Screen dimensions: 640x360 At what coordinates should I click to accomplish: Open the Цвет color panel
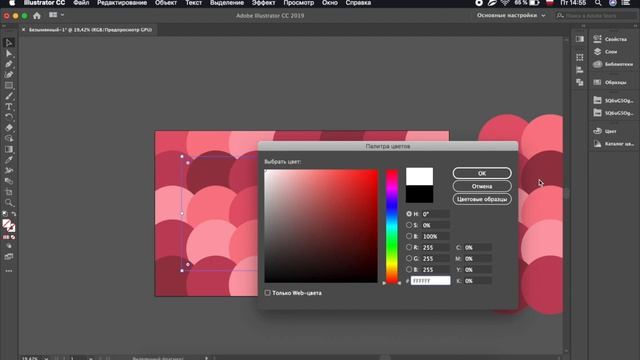[605, 131]
